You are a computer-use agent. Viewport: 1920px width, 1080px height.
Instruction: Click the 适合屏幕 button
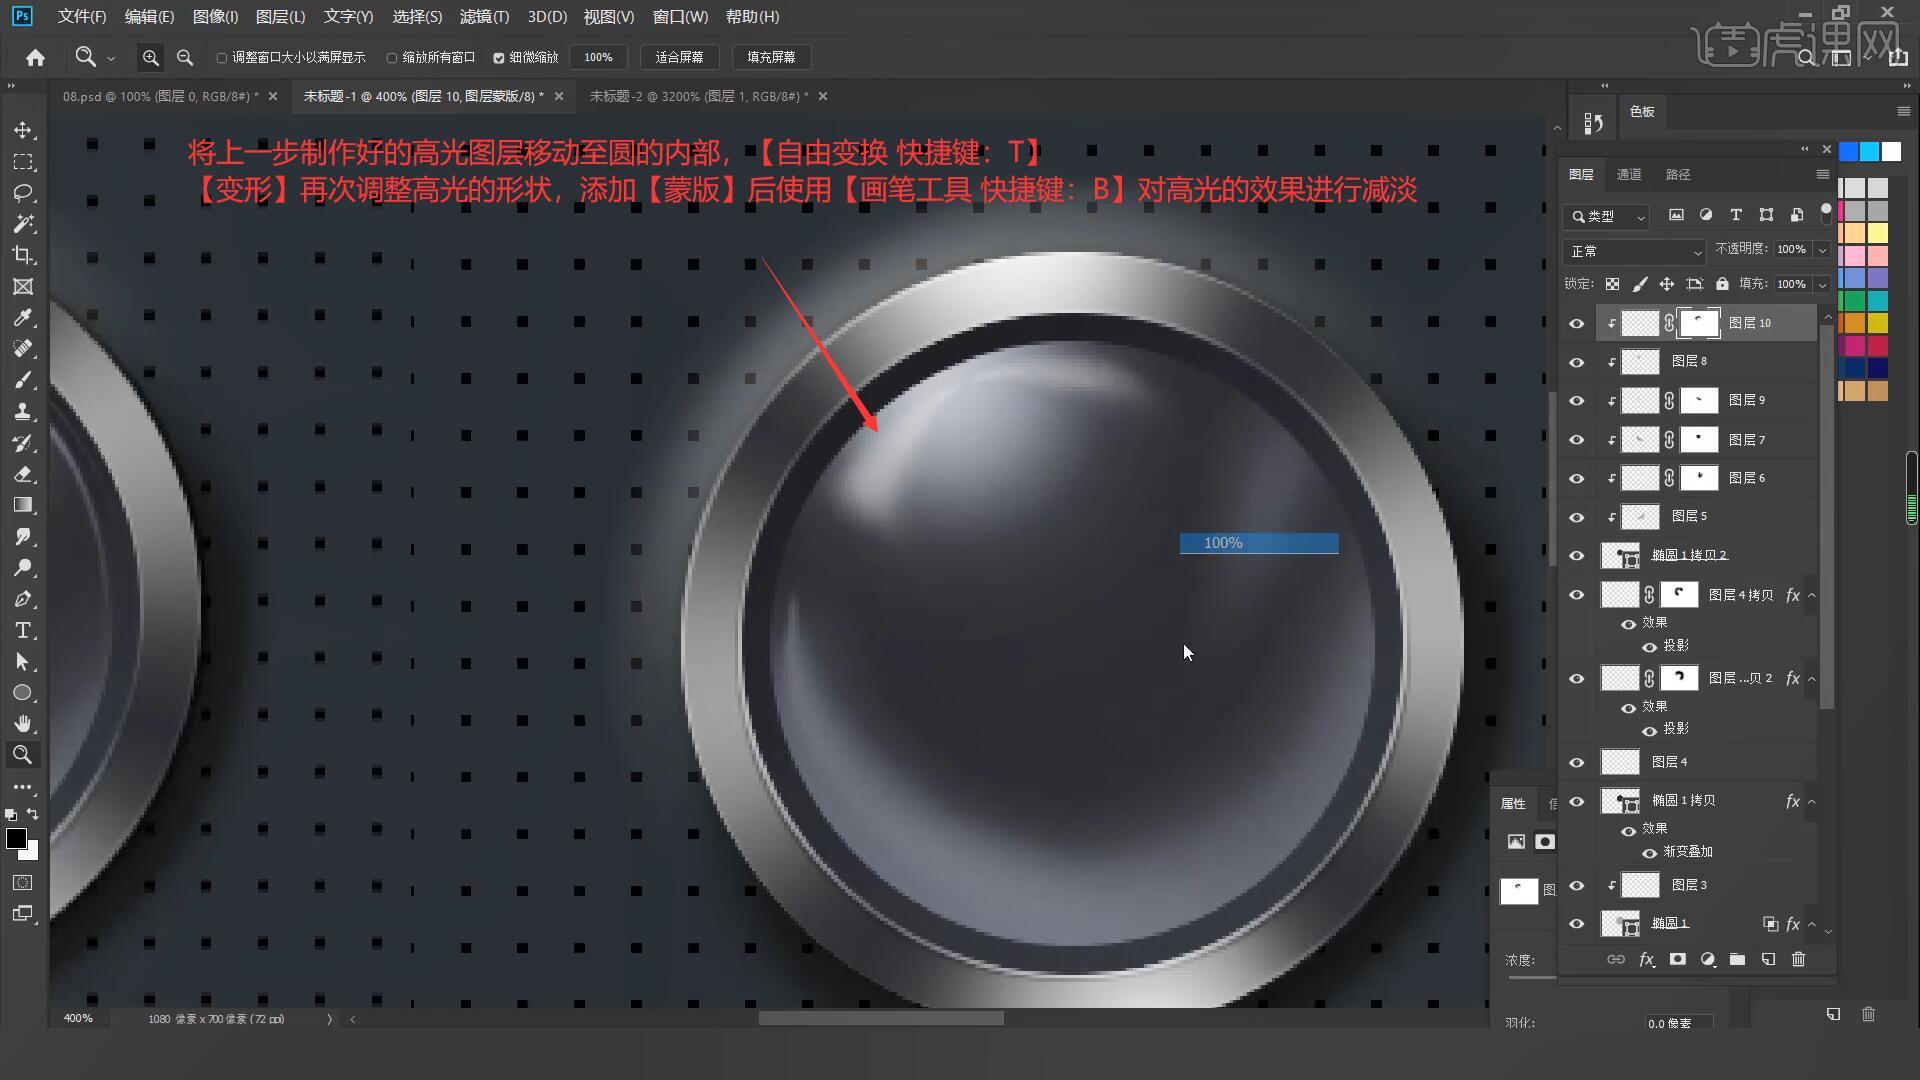679,58
